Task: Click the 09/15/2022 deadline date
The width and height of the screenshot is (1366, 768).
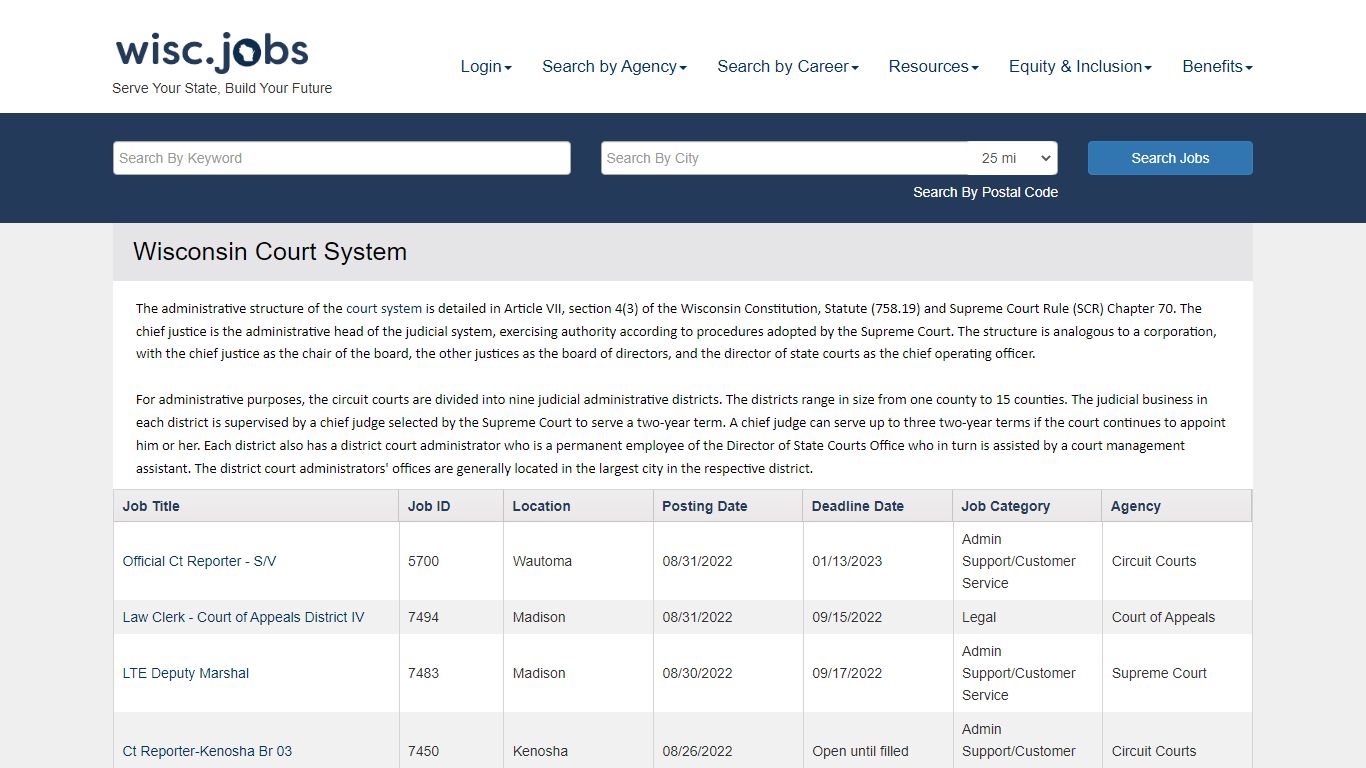Action: point(847,617)
